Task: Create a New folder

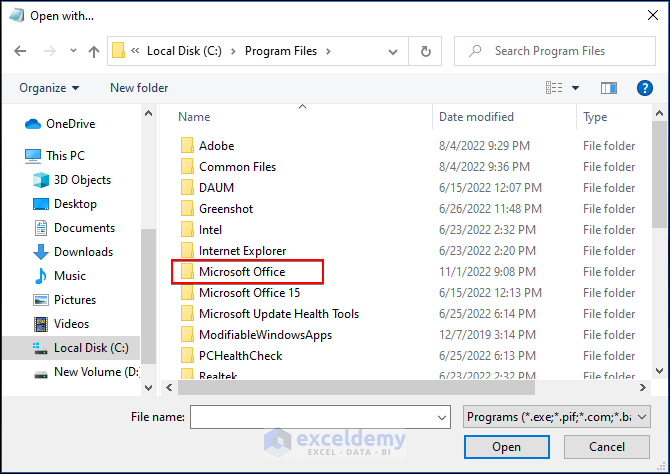Action: tap(139, 88)
